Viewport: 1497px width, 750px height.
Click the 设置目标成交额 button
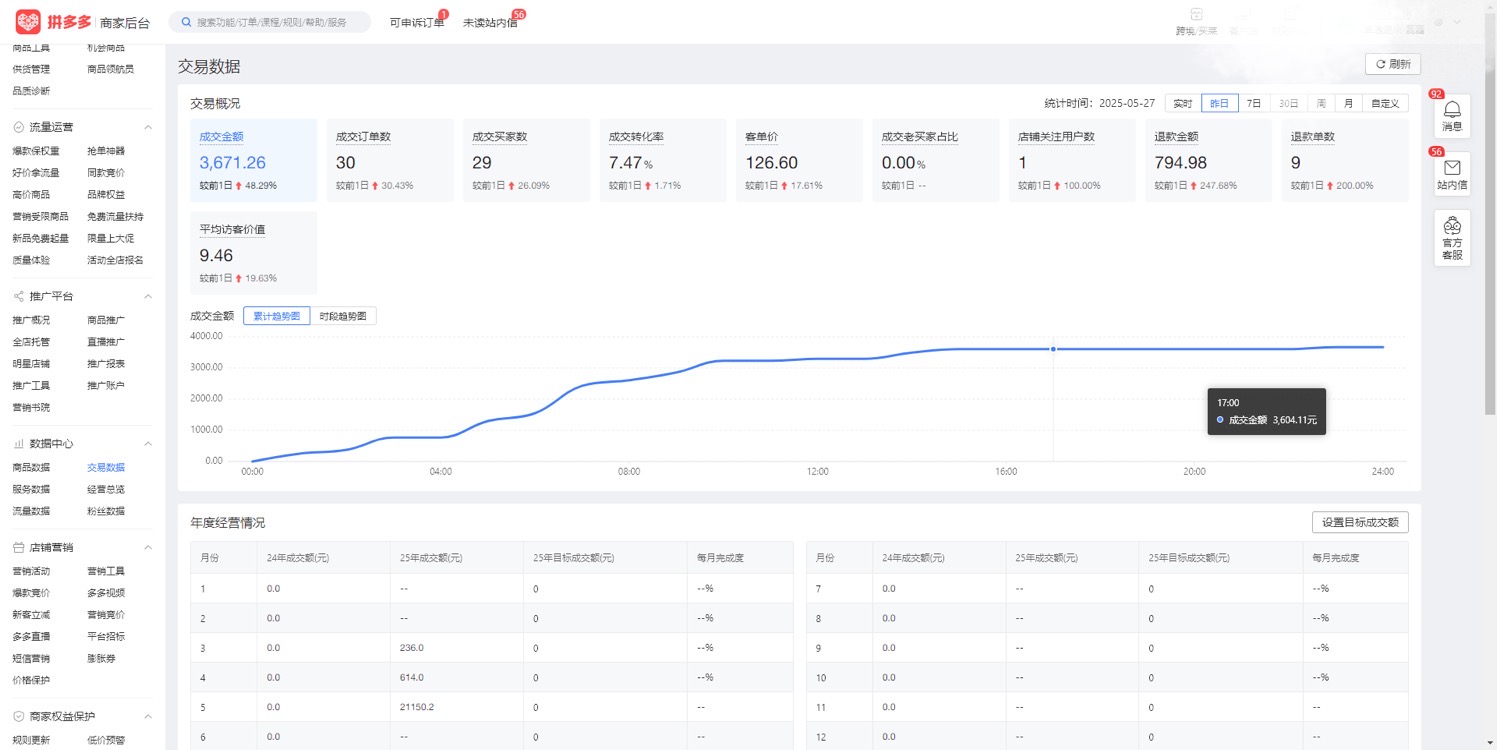[1360, 522]
